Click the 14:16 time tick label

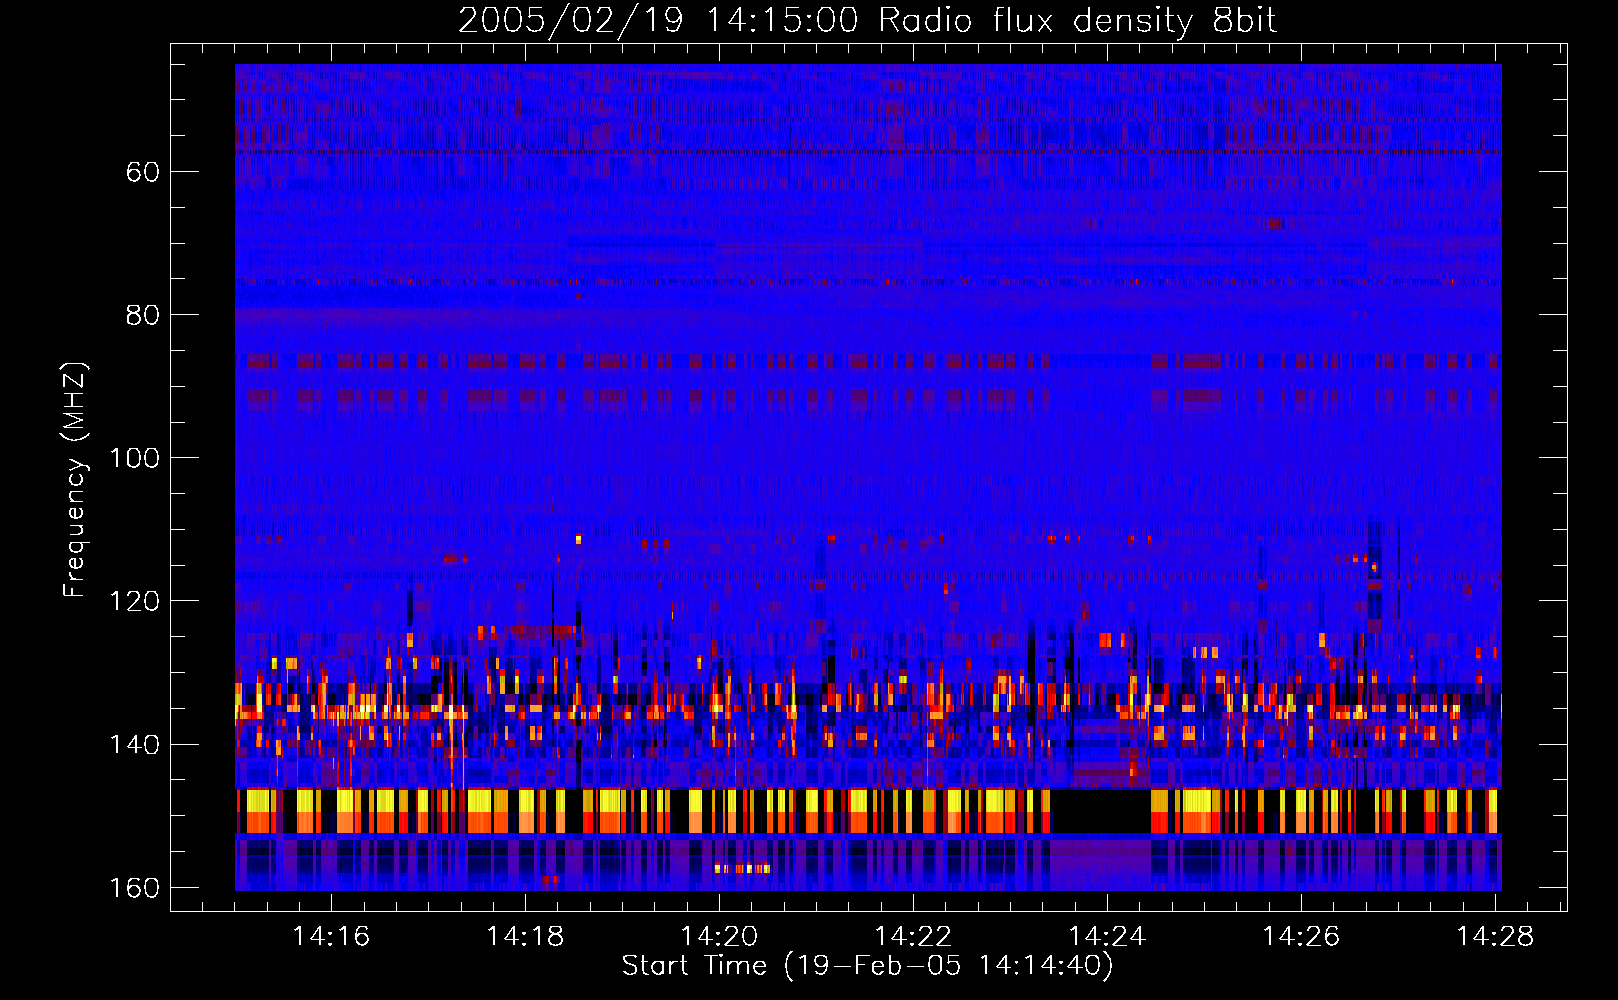(331, 936)
